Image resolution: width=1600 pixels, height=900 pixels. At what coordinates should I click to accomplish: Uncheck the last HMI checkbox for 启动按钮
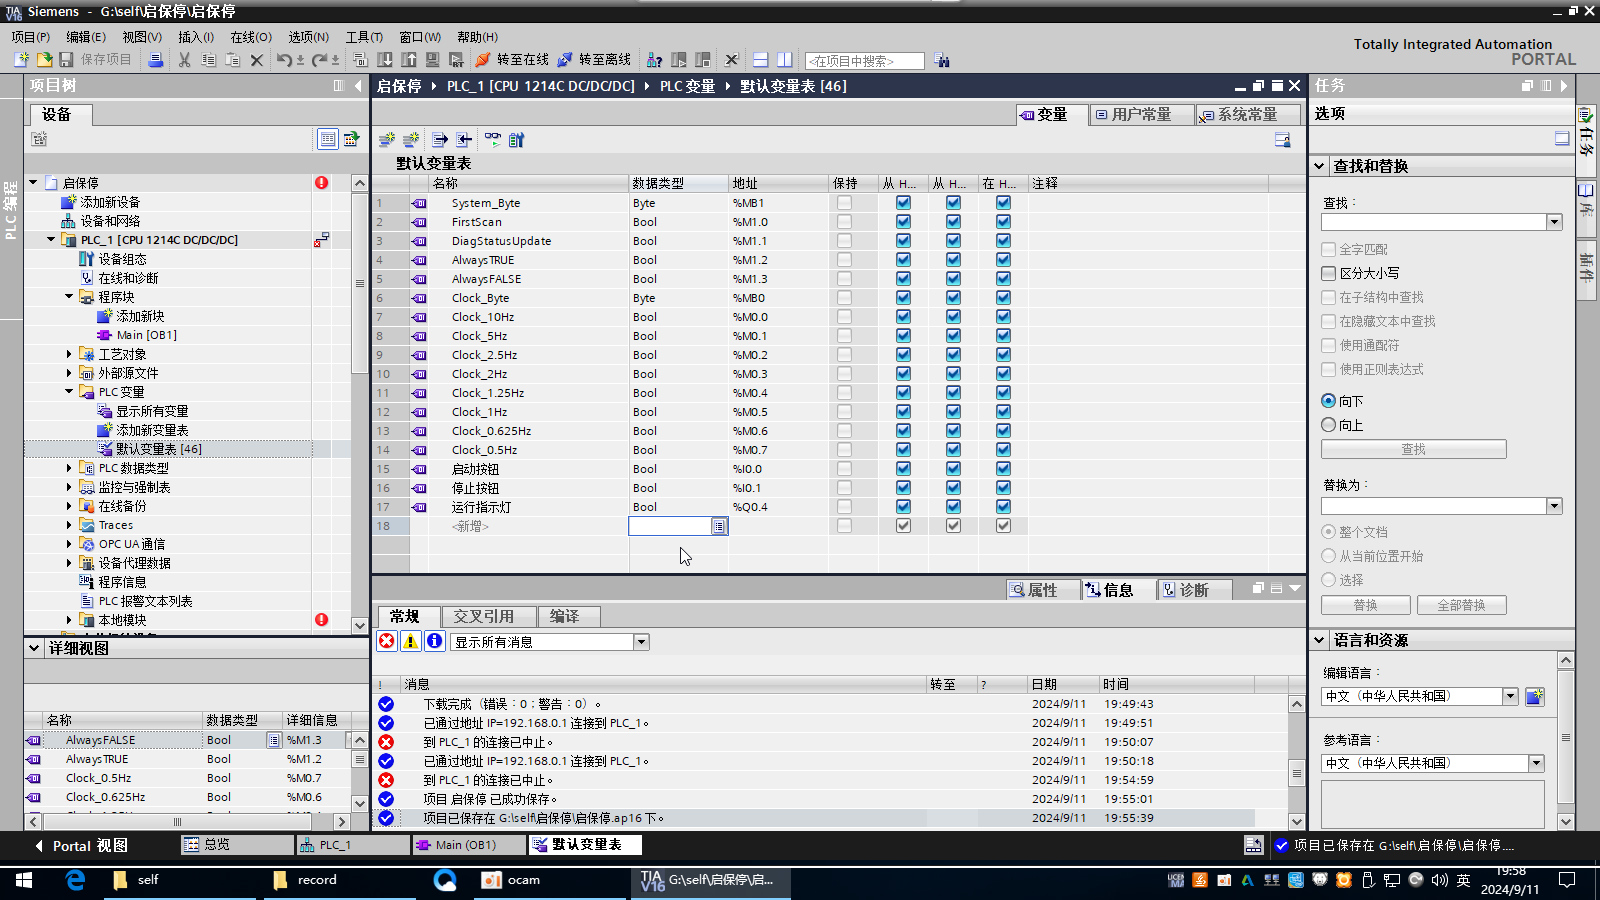[x=1003, y=468]
